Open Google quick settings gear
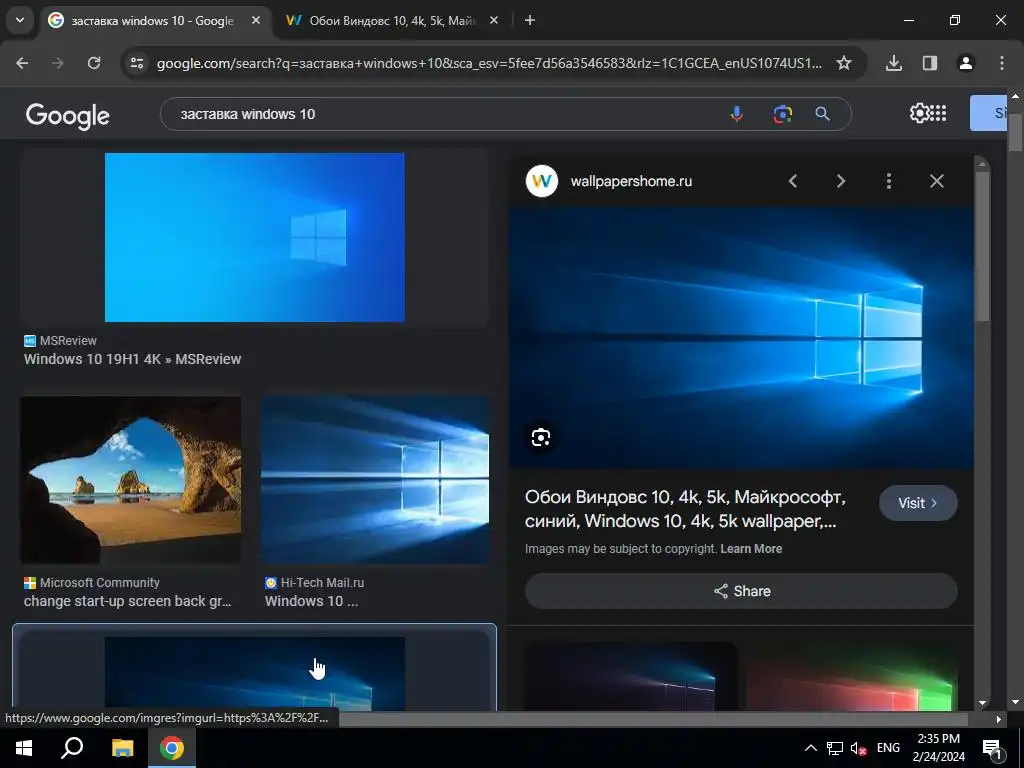The width and height of the screenshot is (1024, 768). tap(919, 113)
